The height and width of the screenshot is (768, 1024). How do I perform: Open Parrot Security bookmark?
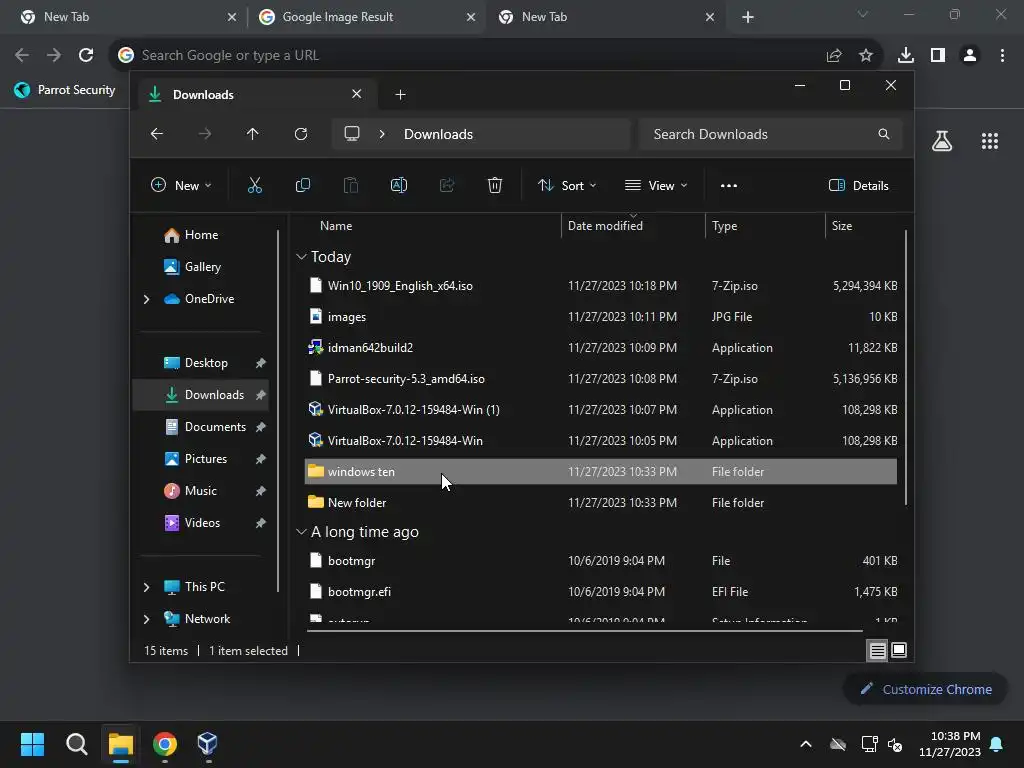click(65, 90)
